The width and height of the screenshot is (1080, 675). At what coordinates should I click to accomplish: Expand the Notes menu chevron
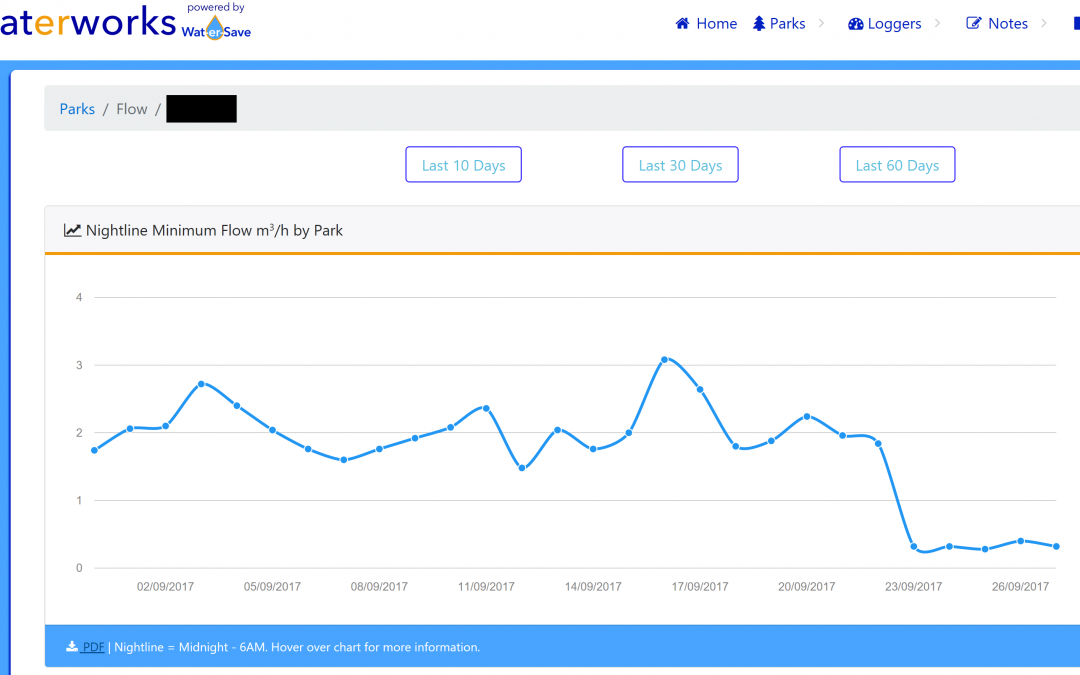pyautogui.click(x=1044, y=24)
